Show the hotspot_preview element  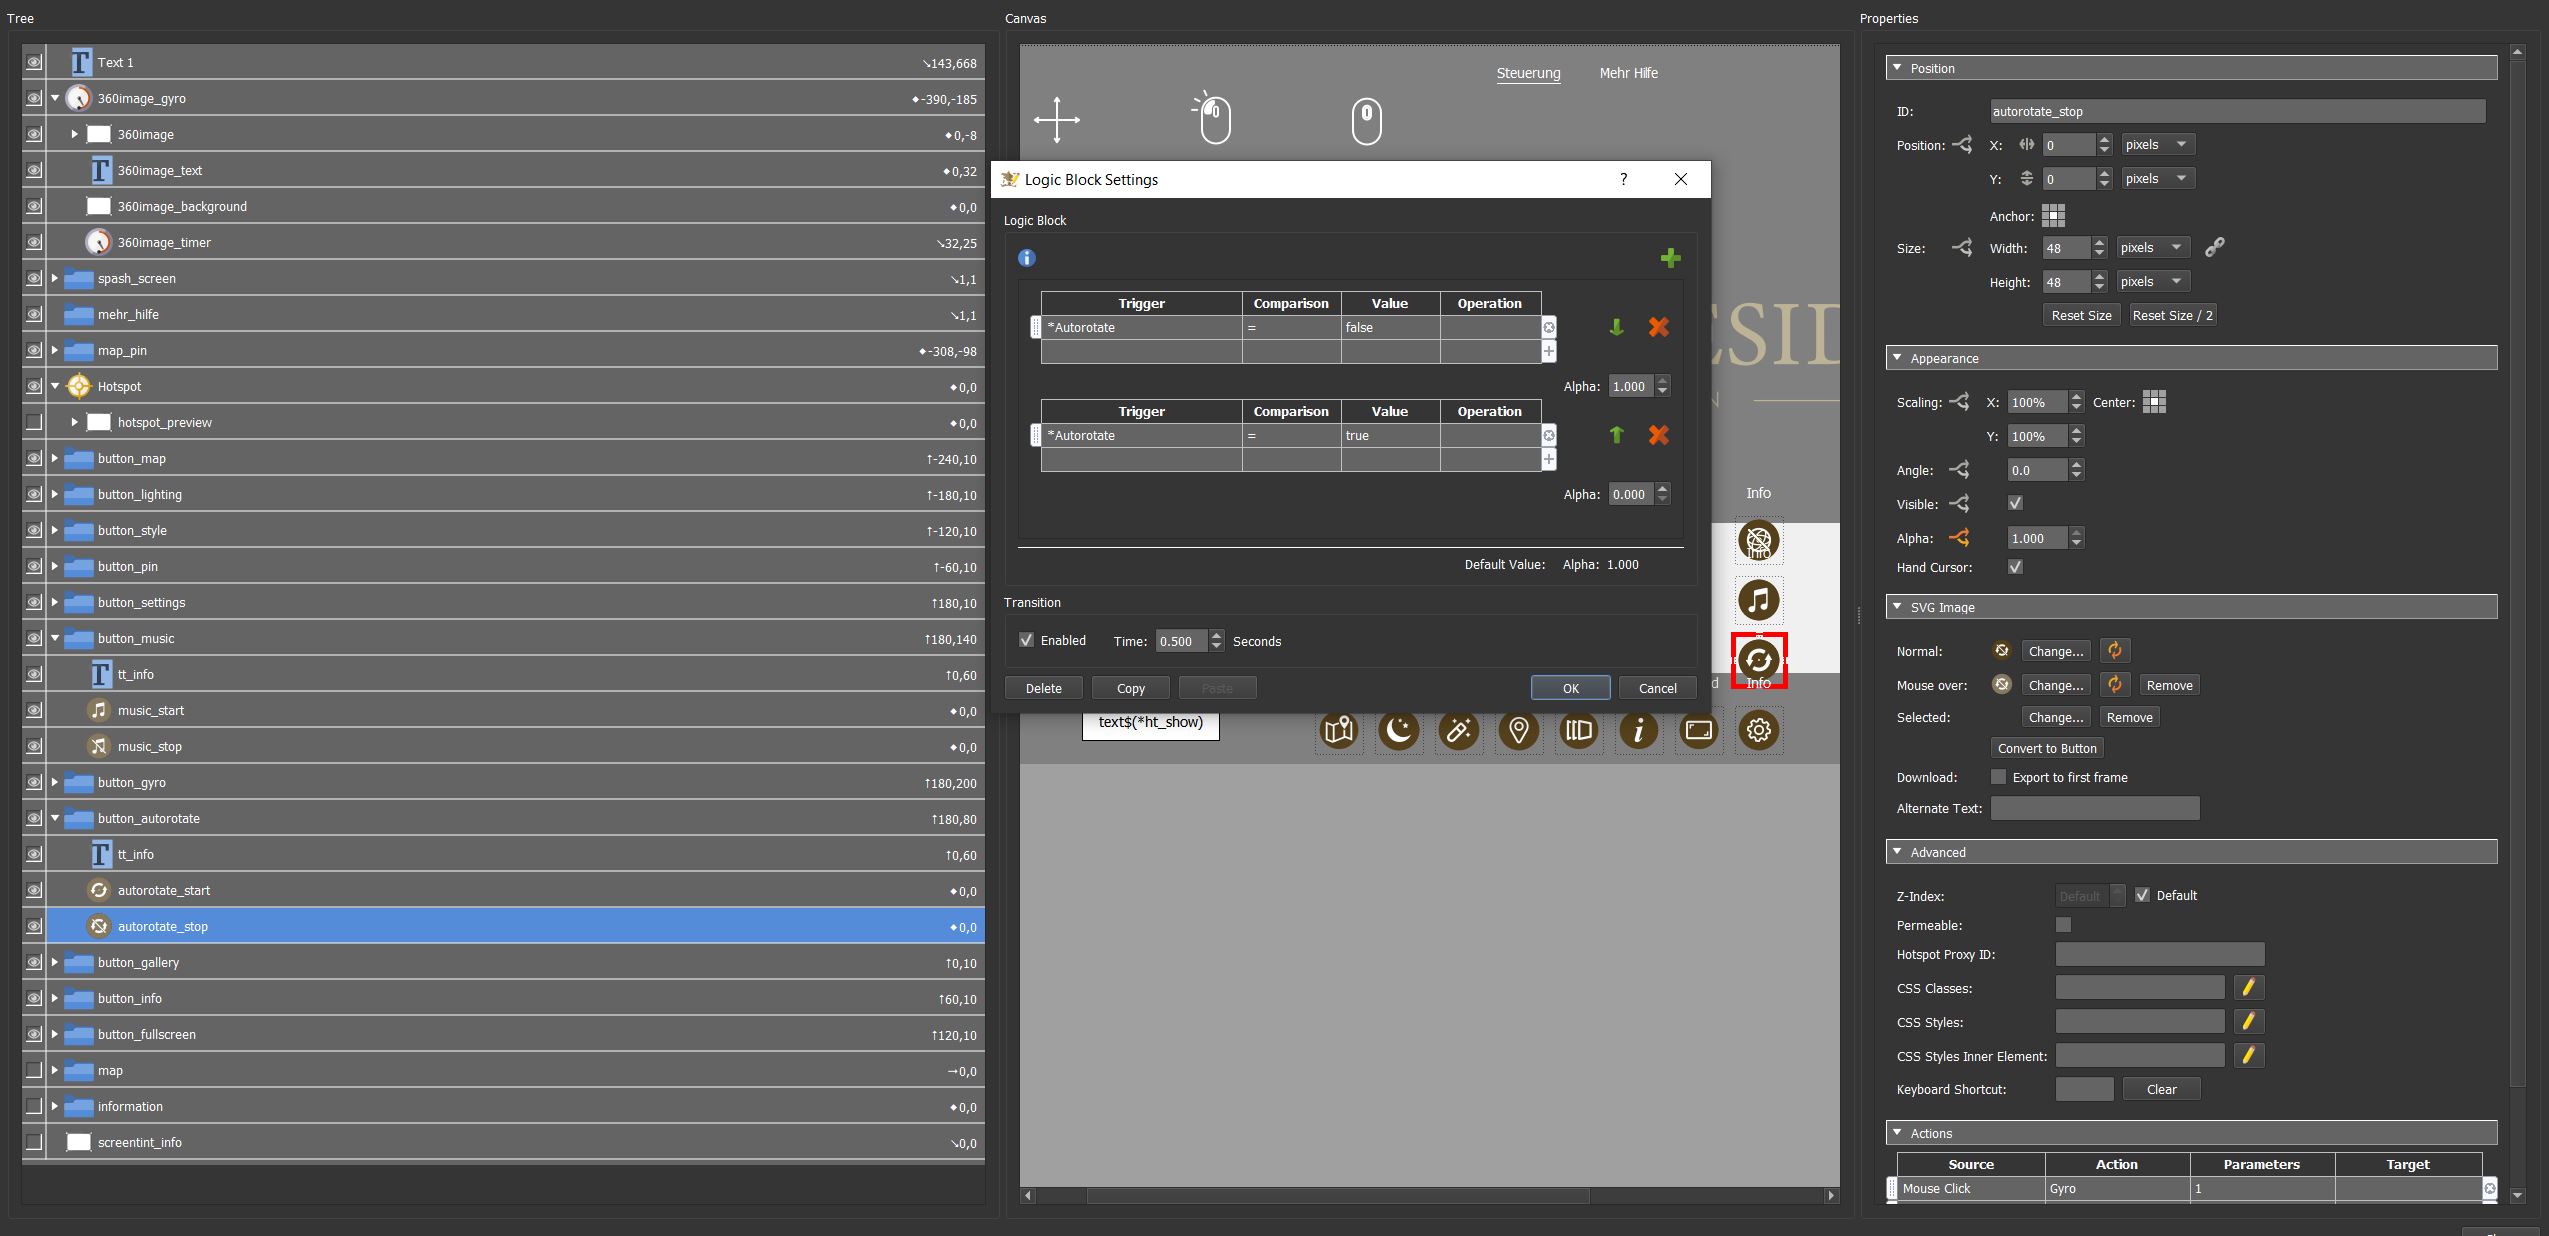click(x=33, y=422)
